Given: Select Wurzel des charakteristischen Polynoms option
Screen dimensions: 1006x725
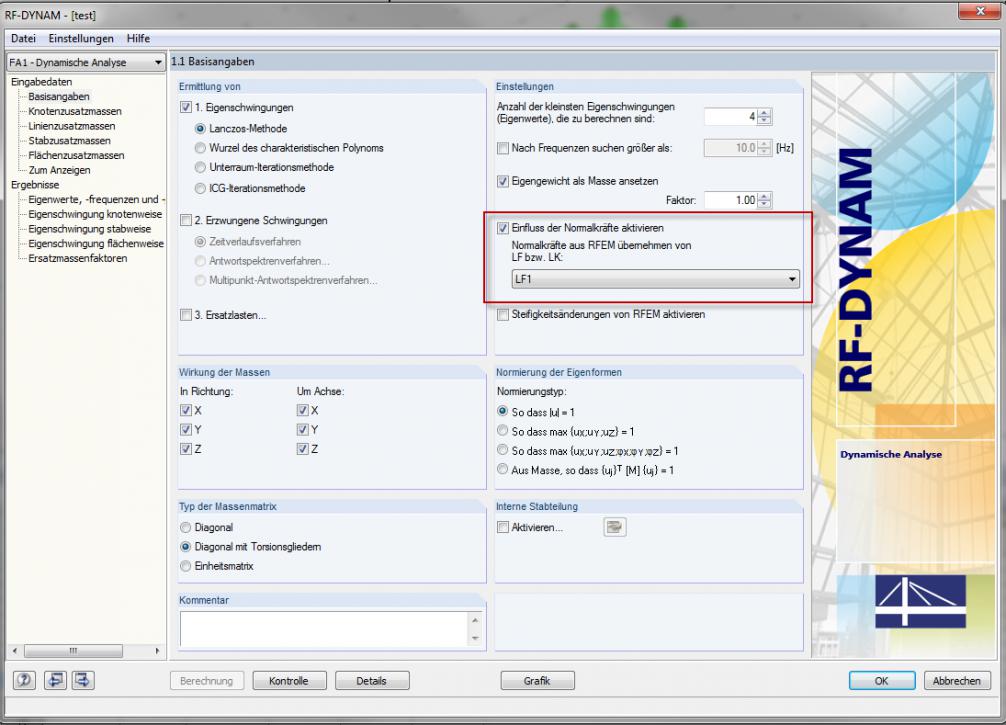Looking at the screenshot, I should [200, 148].
